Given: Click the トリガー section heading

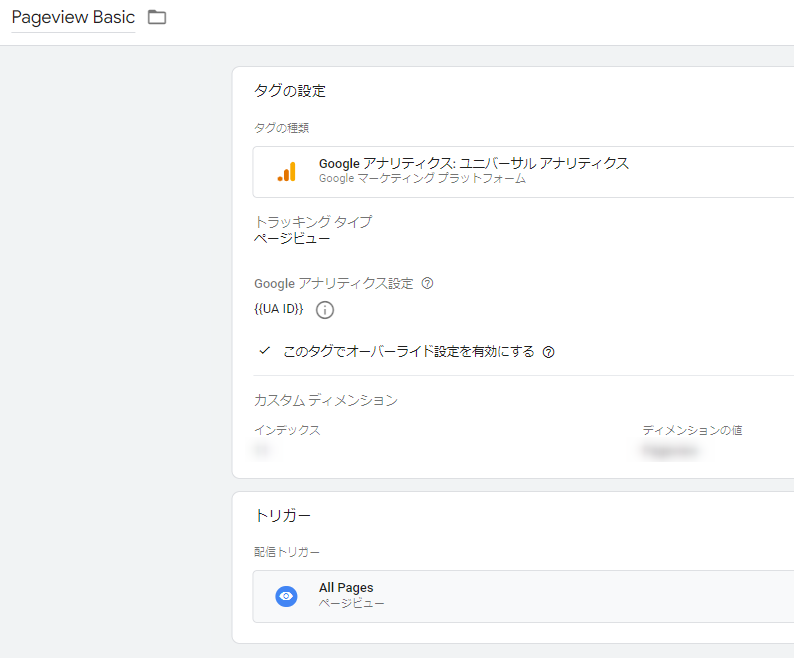Looking at the screenshot, I should (283, 516).
